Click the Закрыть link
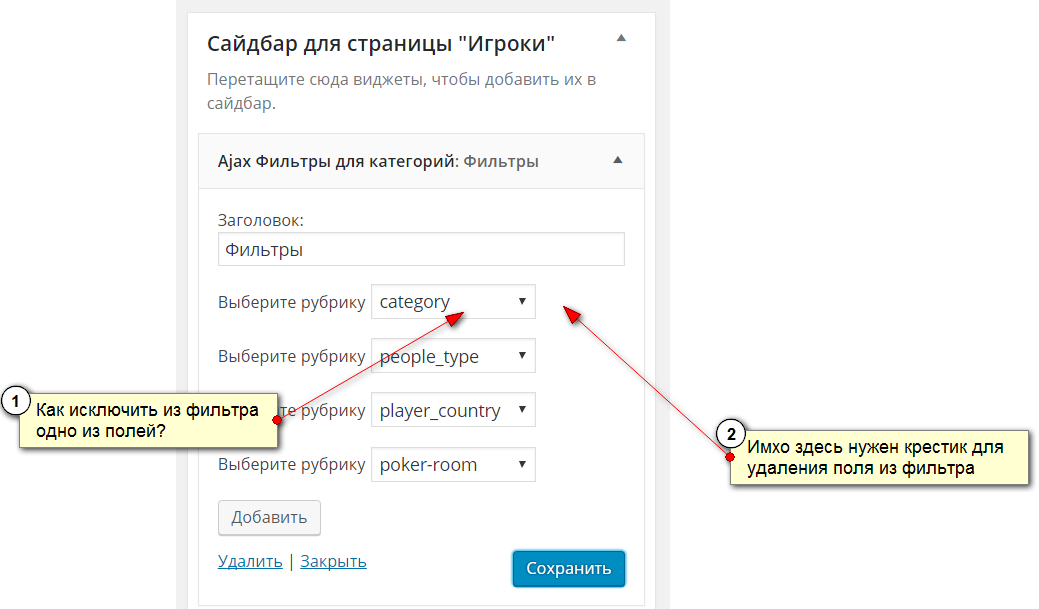Image resolution: width=1039 pixels, height=609 pixels. point(333,562)
